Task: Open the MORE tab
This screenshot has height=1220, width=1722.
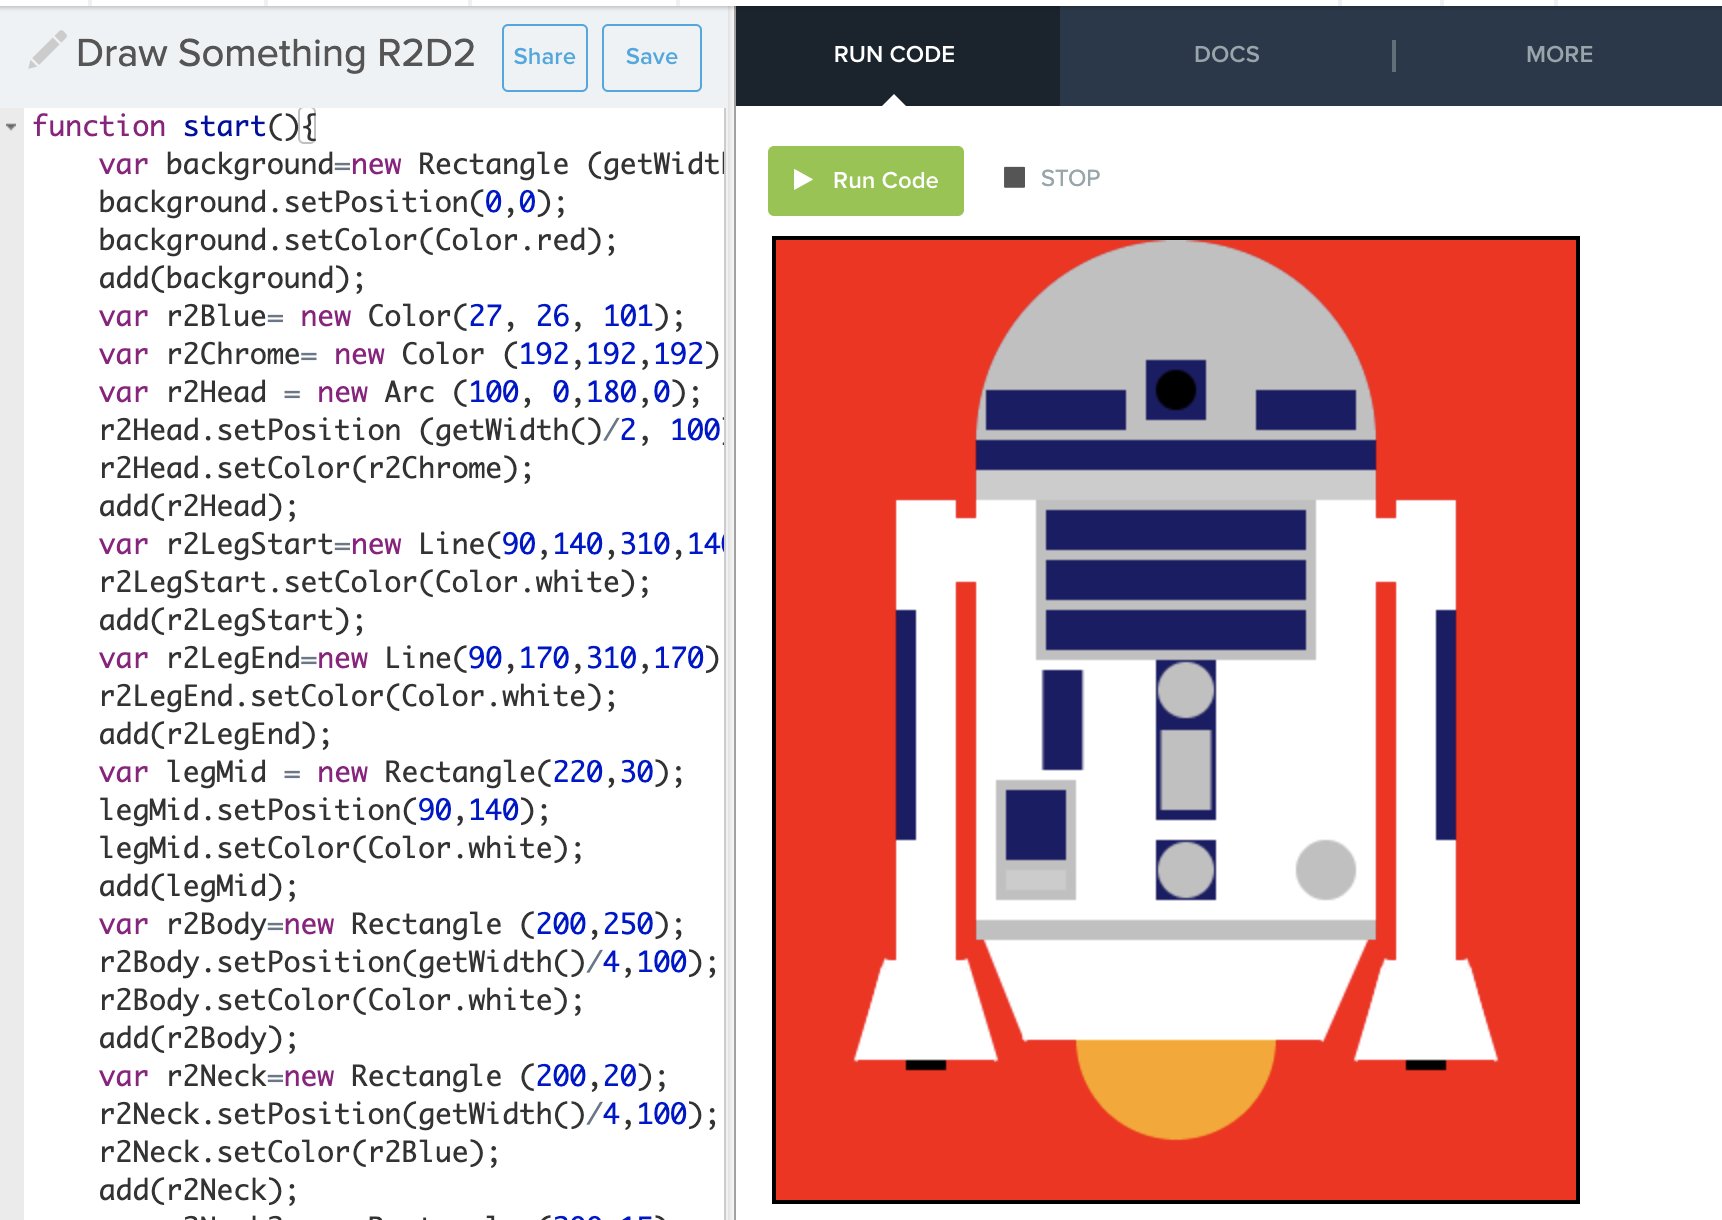Action: coord(1559,55)
